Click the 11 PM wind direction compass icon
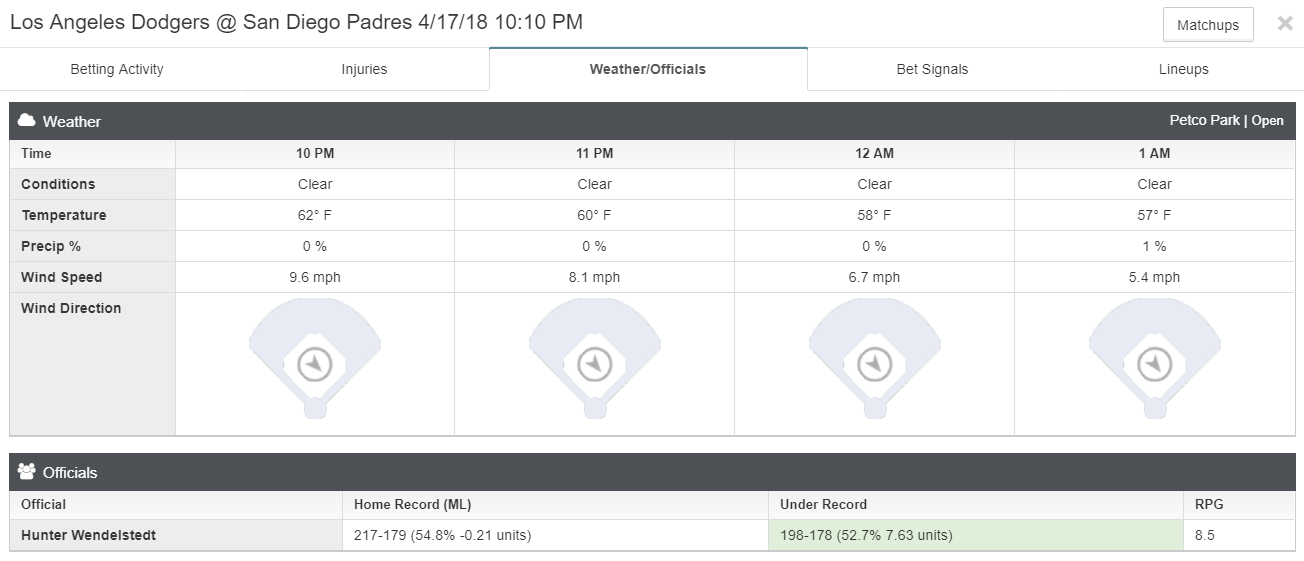This screenshot has width=1304, height=561. click(x=595, y=364)
